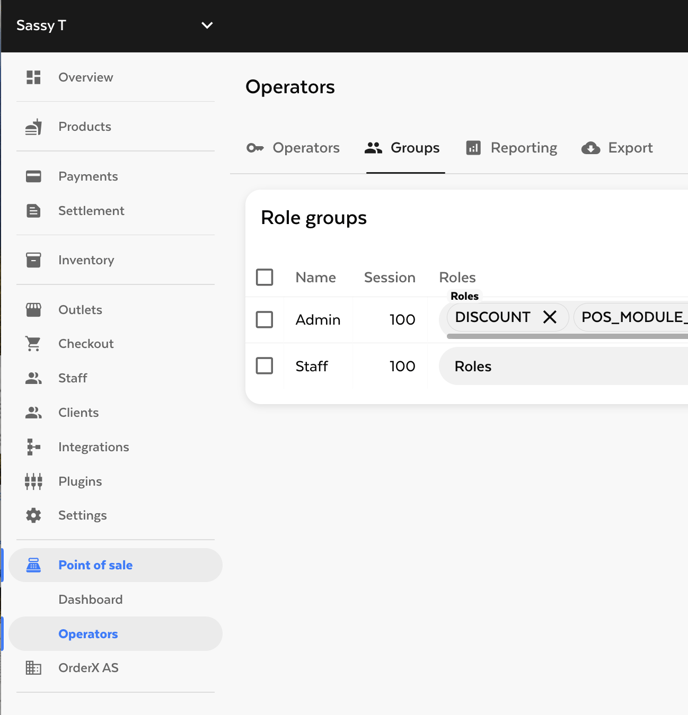Tick the checkbox for Staff group
The image size is (688, 715).
pyautogui.click(x=265, y=366)
